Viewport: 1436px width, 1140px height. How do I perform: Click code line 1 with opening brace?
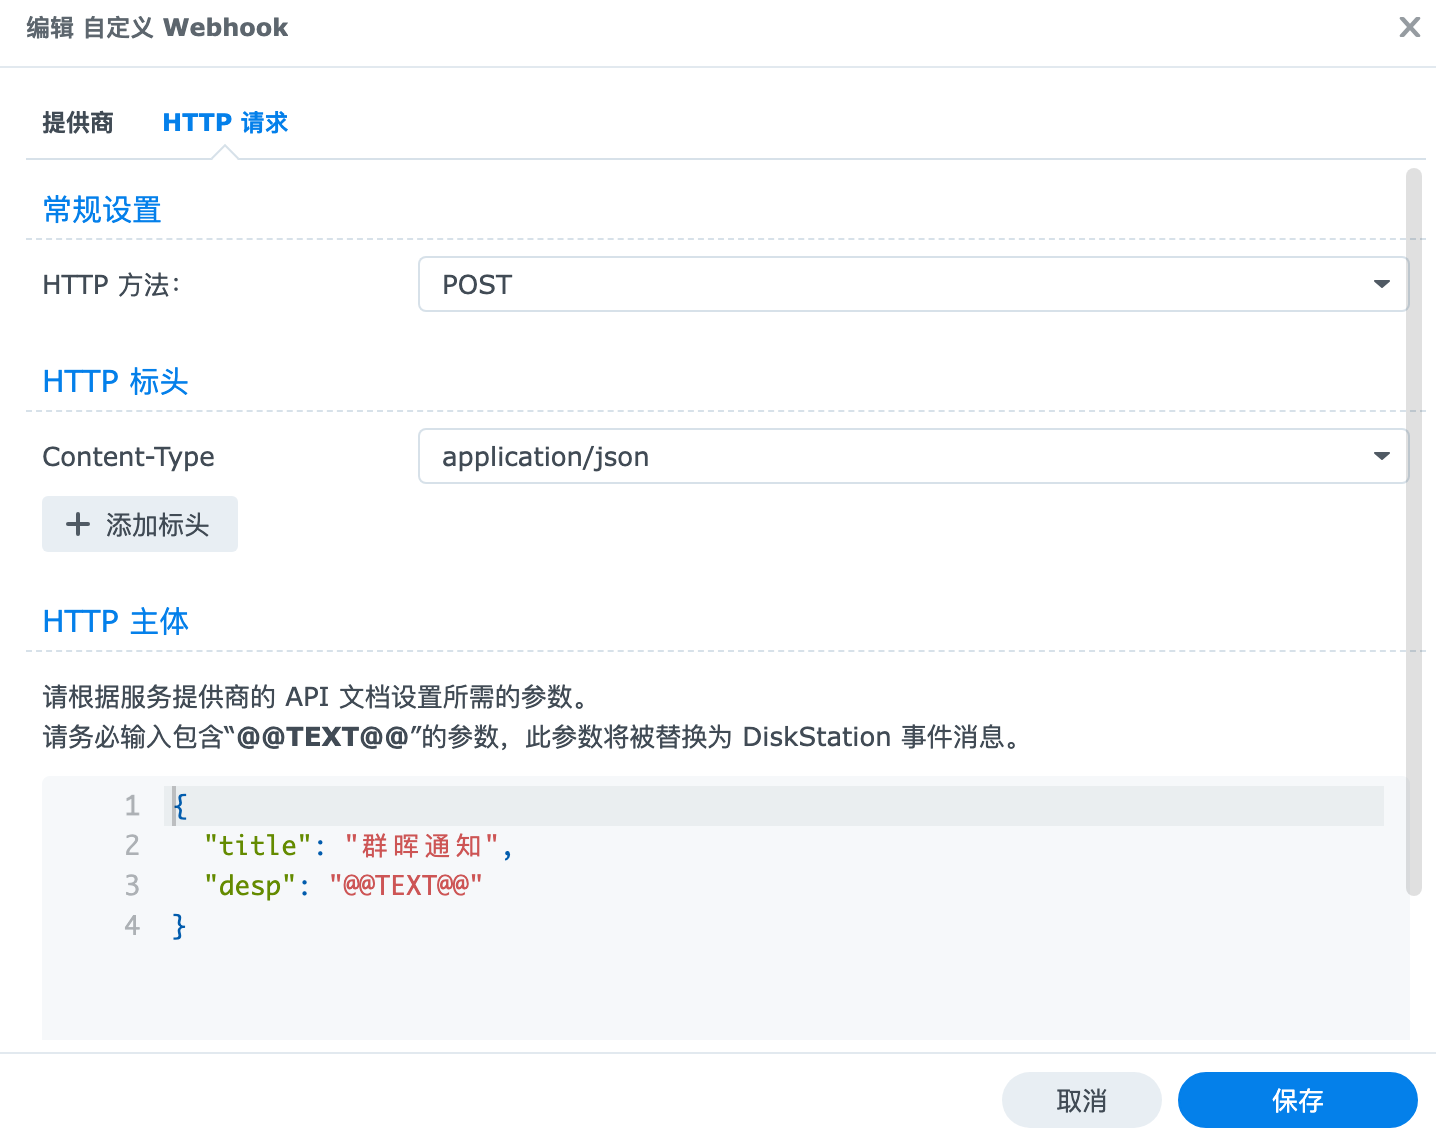pyautogui.click(x=774, y=806)
